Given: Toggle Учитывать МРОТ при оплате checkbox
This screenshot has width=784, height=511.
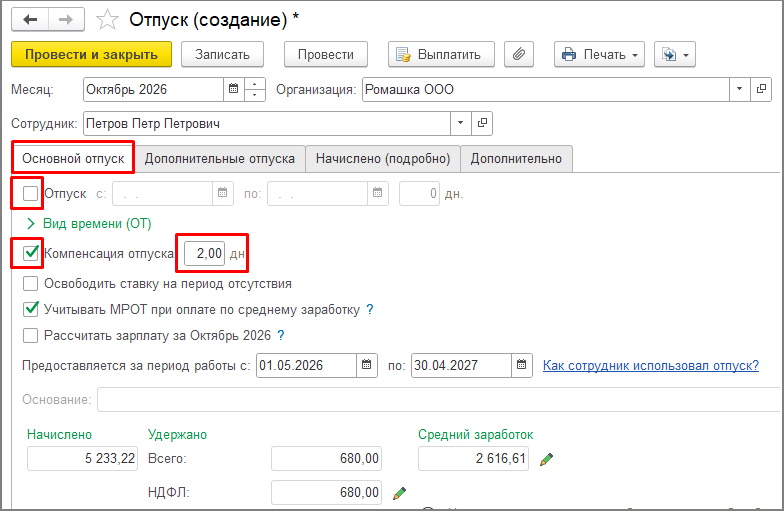Looking at the screenshot, I should point(30,310).
